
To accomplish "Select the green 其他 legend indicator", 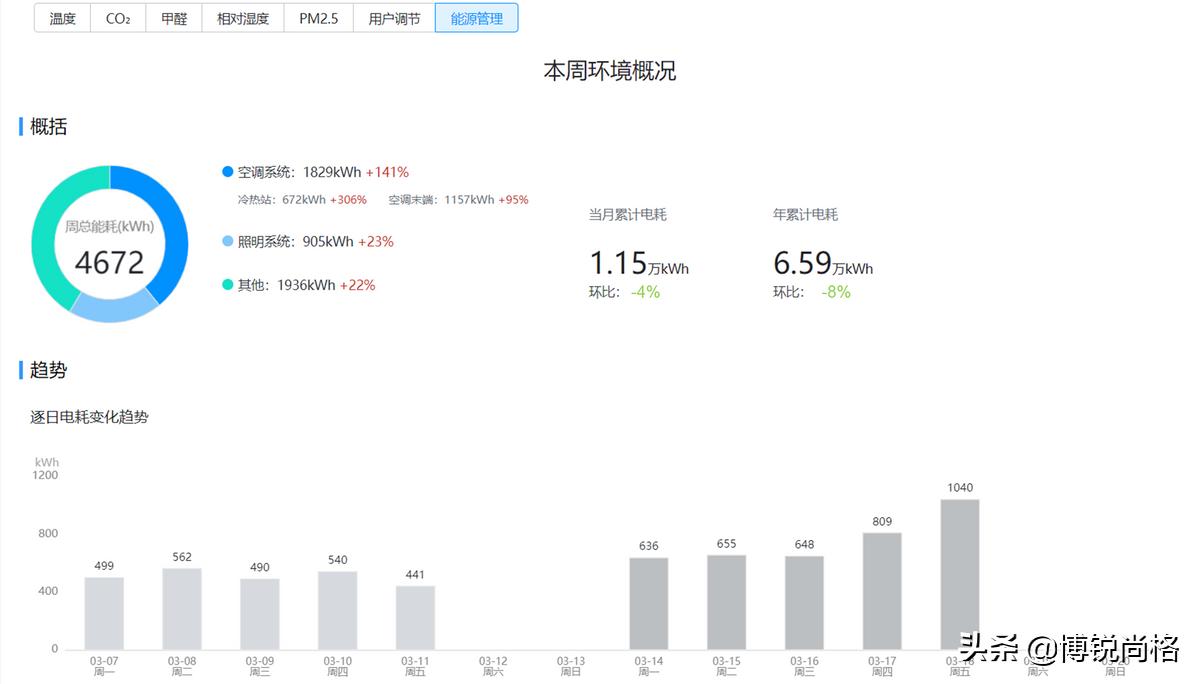I will coord(227,284).
